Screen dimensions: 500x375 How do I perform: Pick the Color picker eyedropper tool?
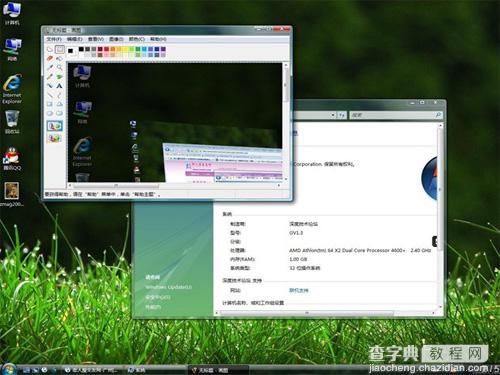pos(50,68)
